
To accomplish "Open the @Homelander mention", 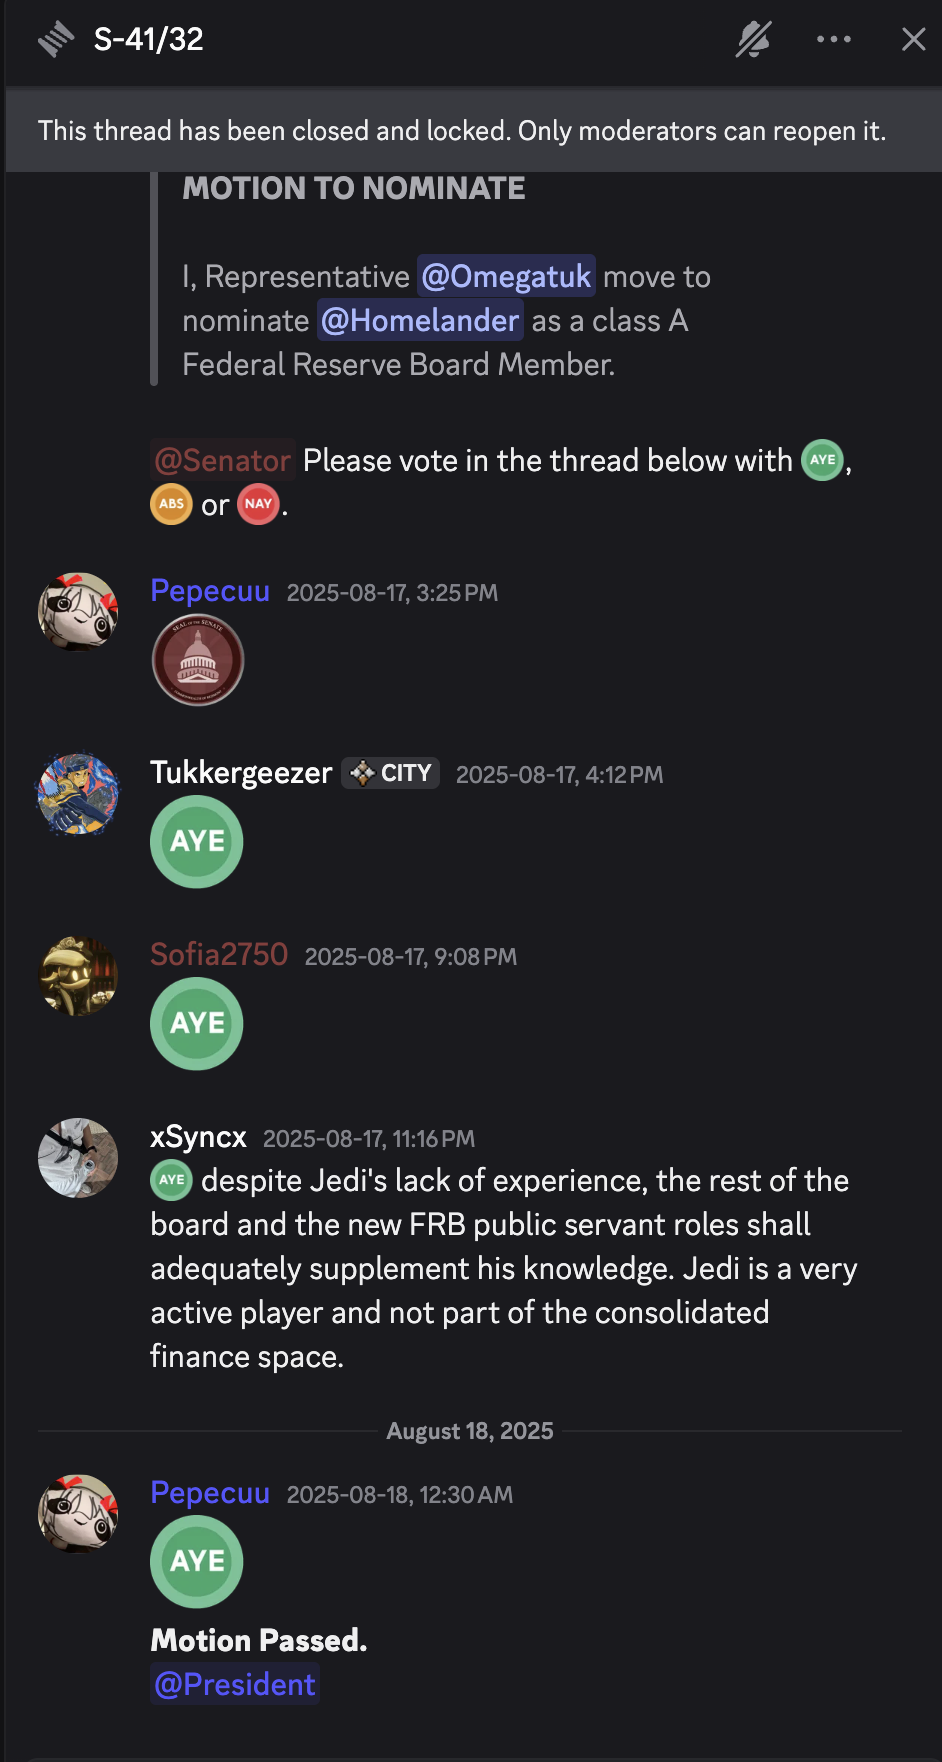I will click(x=420, y=321).
